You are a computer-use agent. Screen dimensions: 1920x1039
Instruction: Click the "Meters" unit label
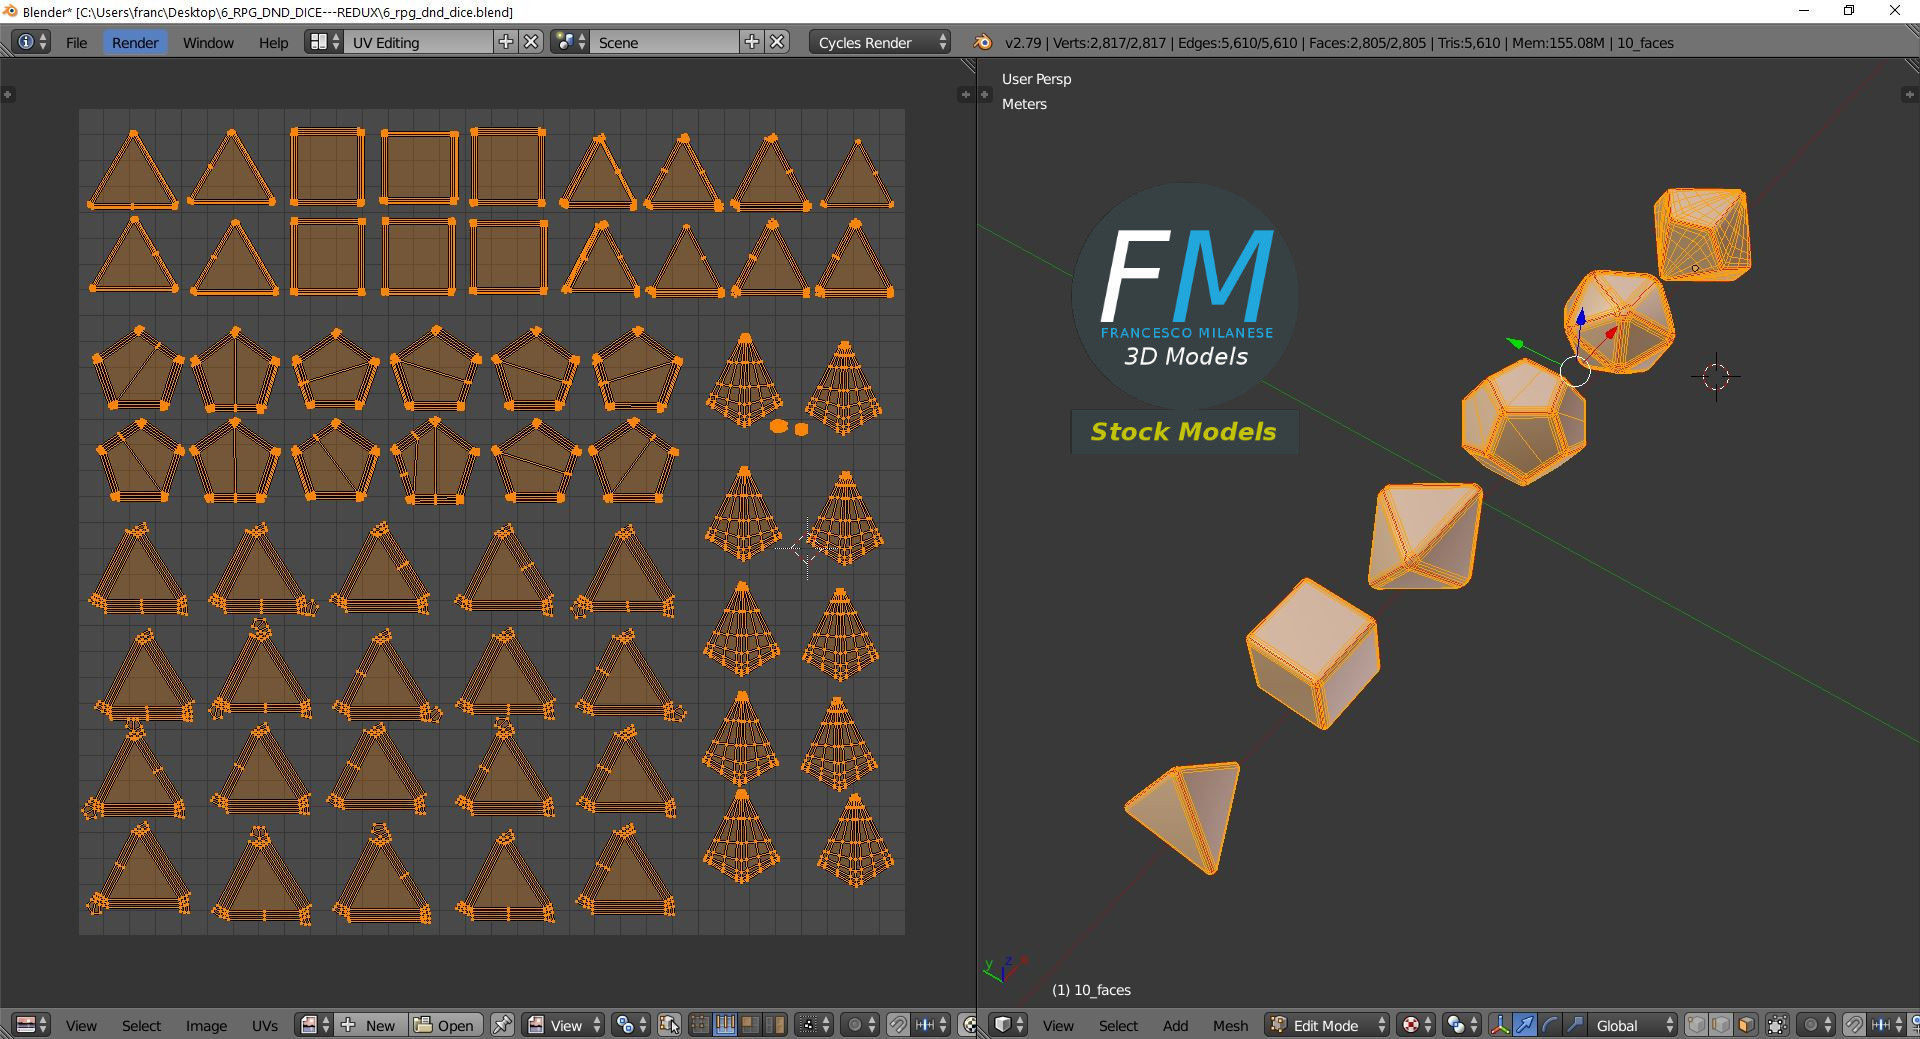[1024, 104]
